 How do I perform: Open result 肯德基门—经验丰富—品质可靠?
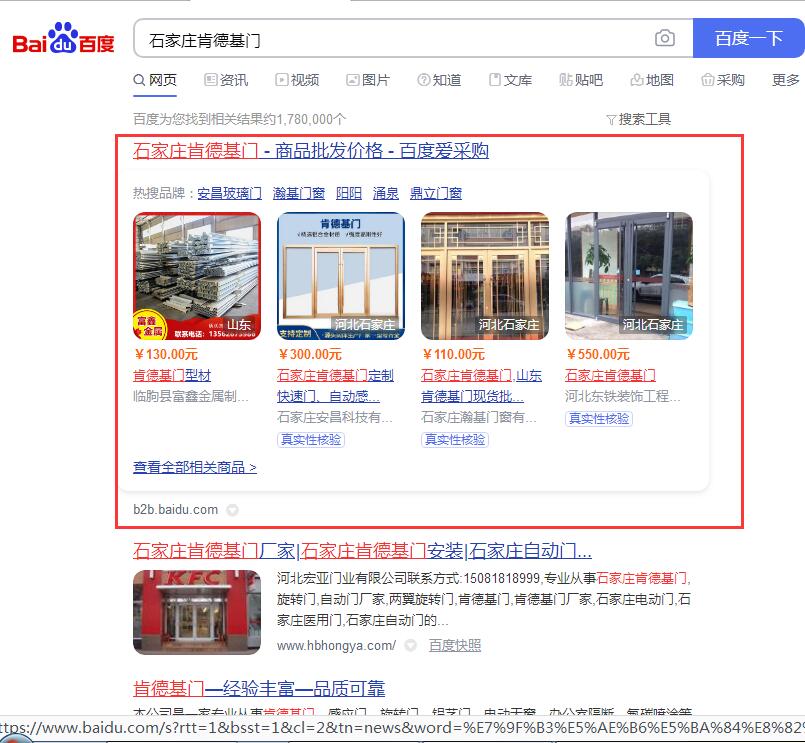click(x=259, y=689)
